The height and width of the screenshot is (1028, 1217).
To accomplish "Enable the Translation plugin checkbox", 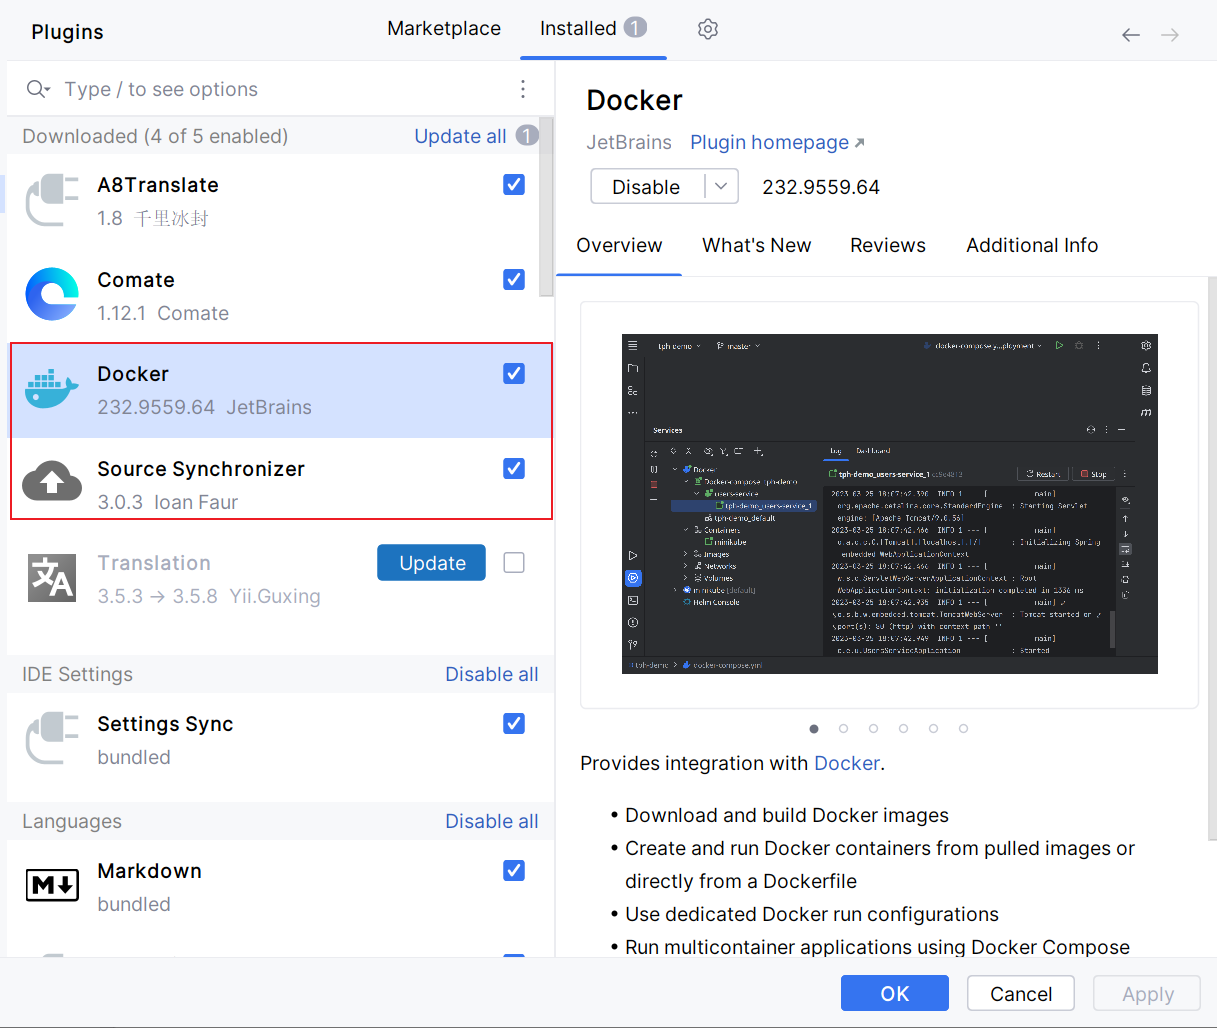I will click(513, 562).
